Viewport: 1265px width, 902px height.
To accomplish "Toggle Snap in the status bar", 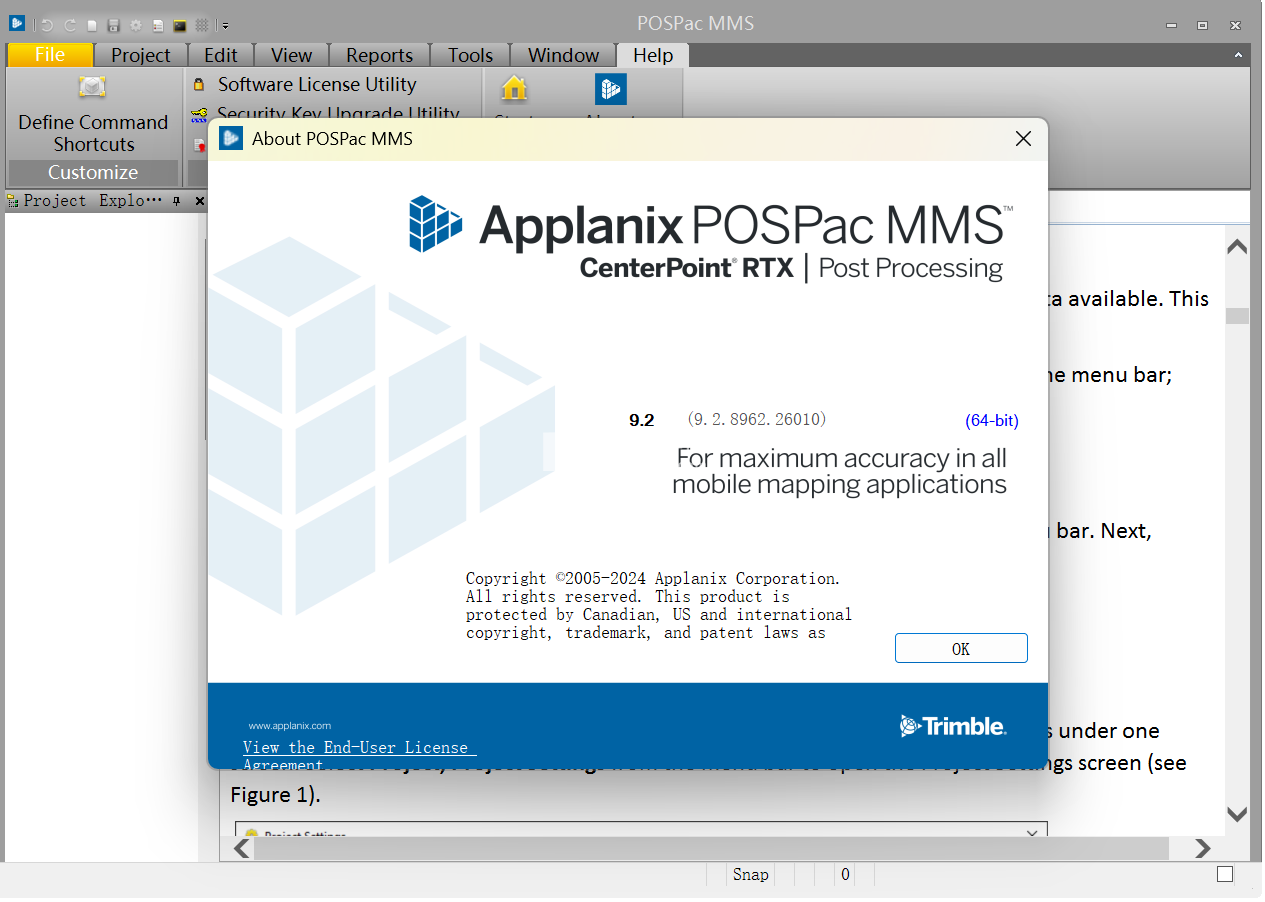I will coord(750,875).
